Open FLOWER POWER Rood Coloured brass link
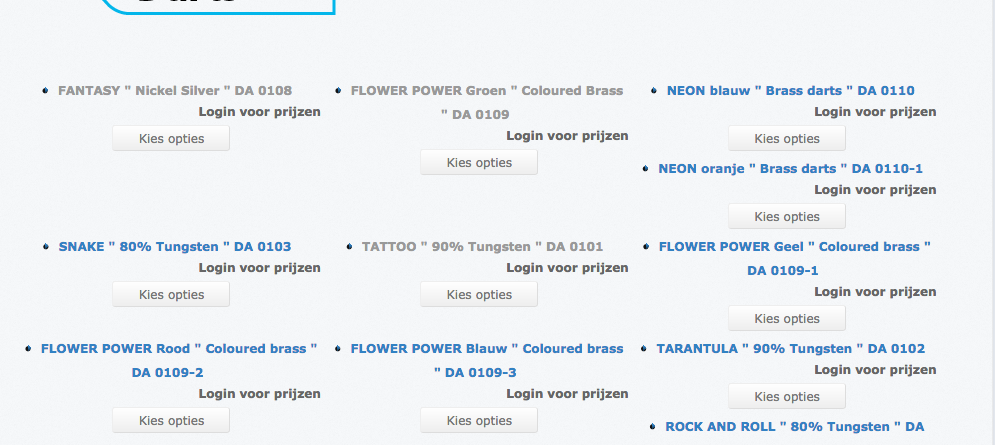 click(178, 349)
